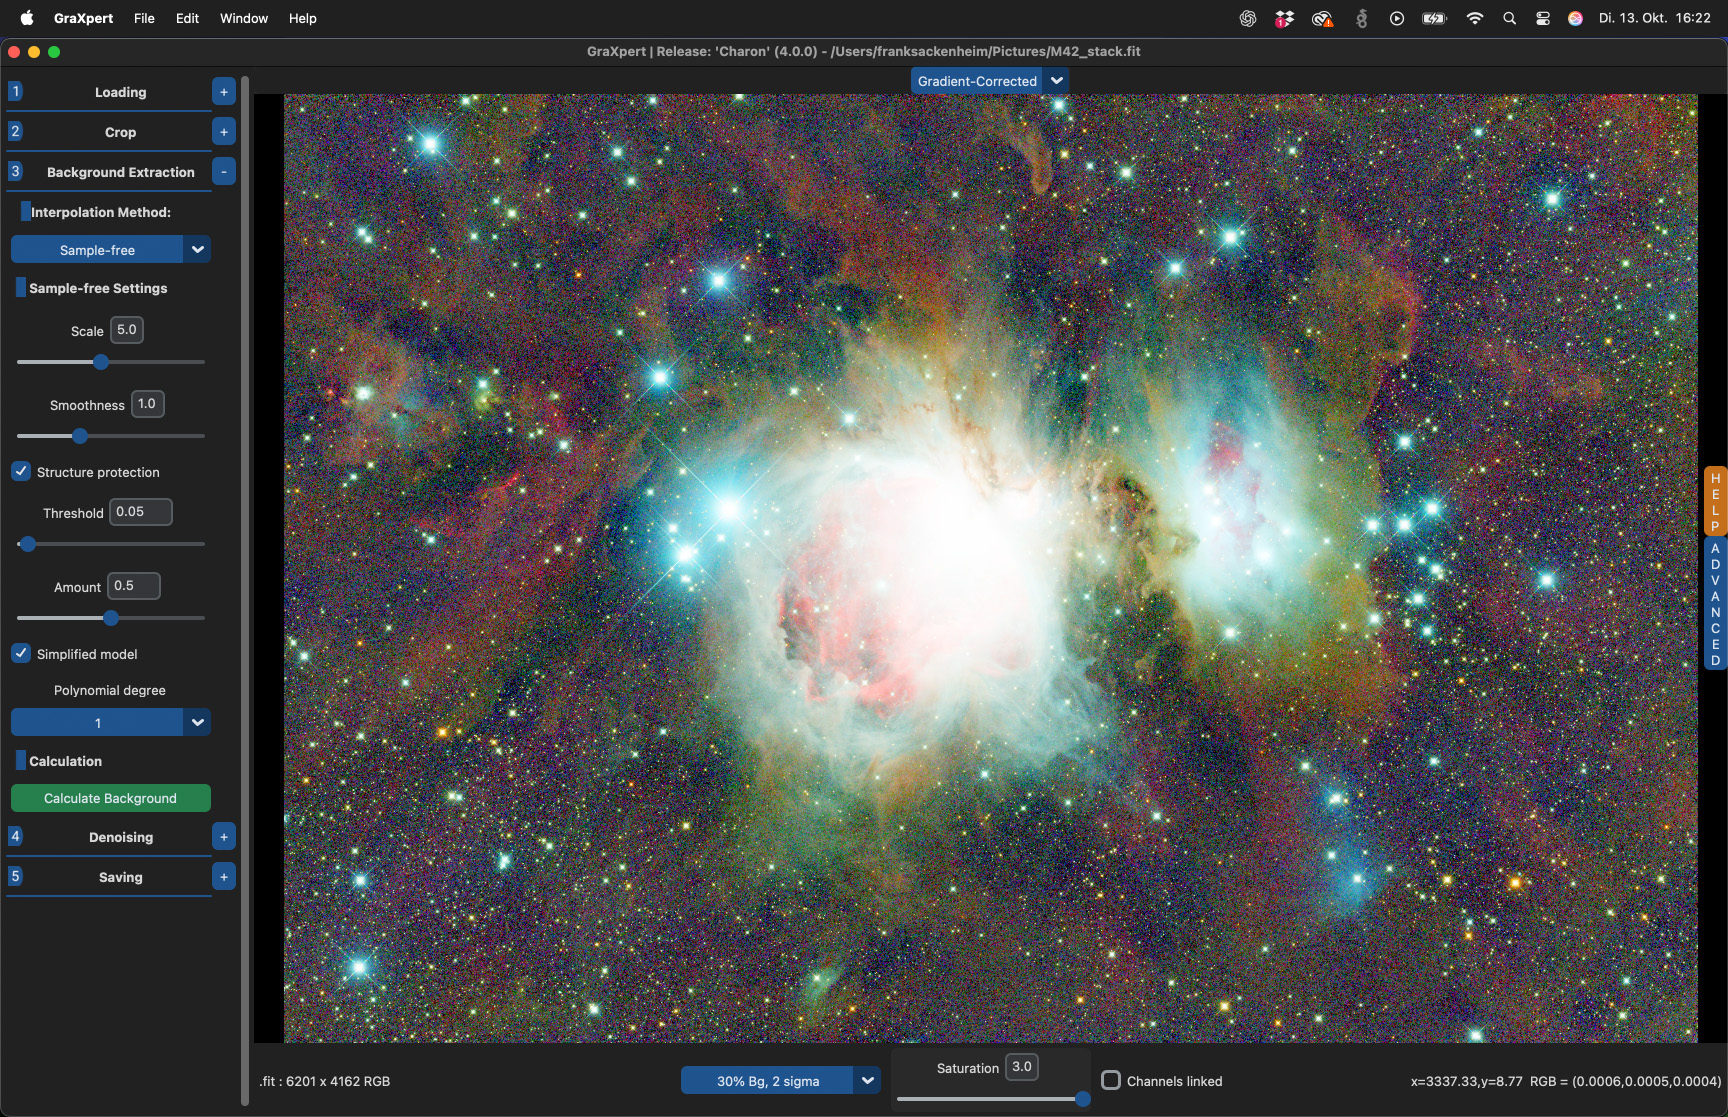Click the Amount slider handle

(111, 618)
